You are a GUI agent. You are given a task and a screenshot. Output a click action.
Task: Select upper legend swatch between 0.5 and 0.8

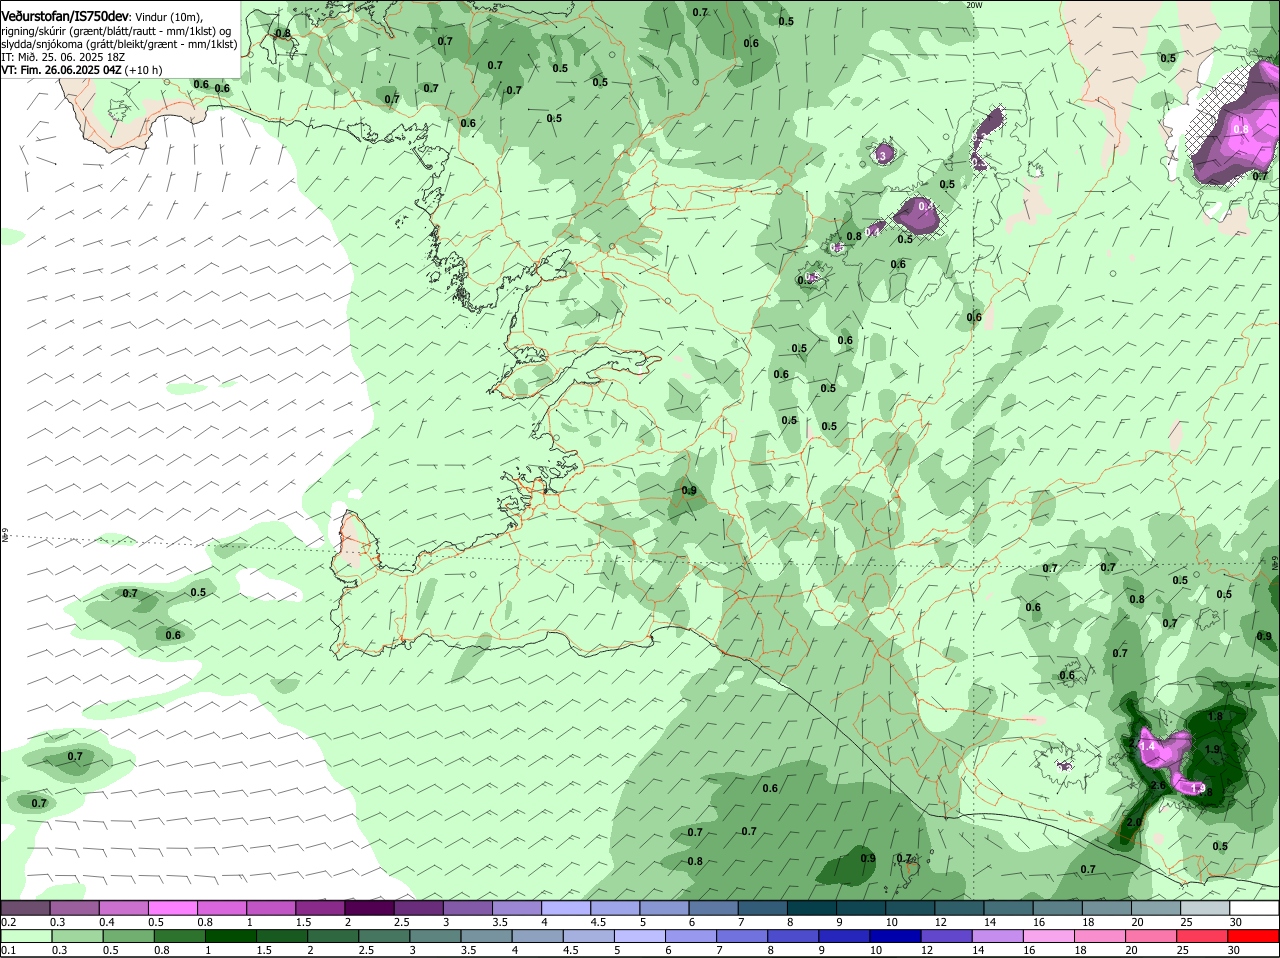pos(173,908)
